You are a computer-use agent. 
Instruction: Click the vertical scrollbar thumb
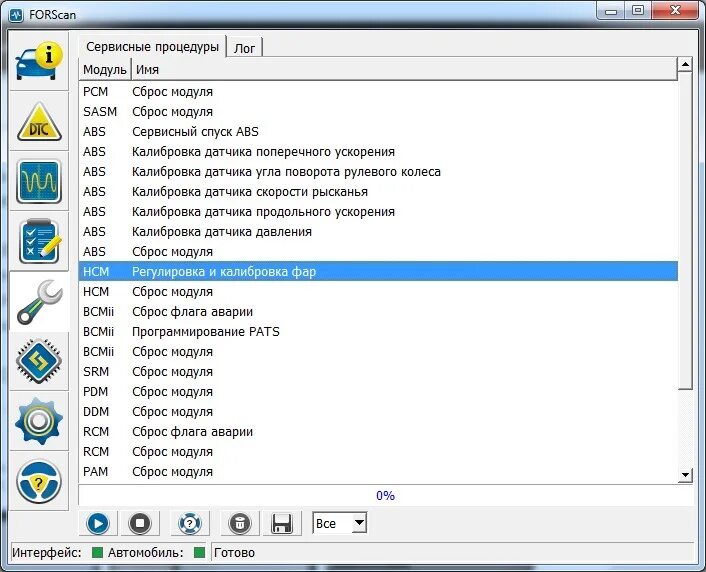pyautogui.click(x=685, y=230)
